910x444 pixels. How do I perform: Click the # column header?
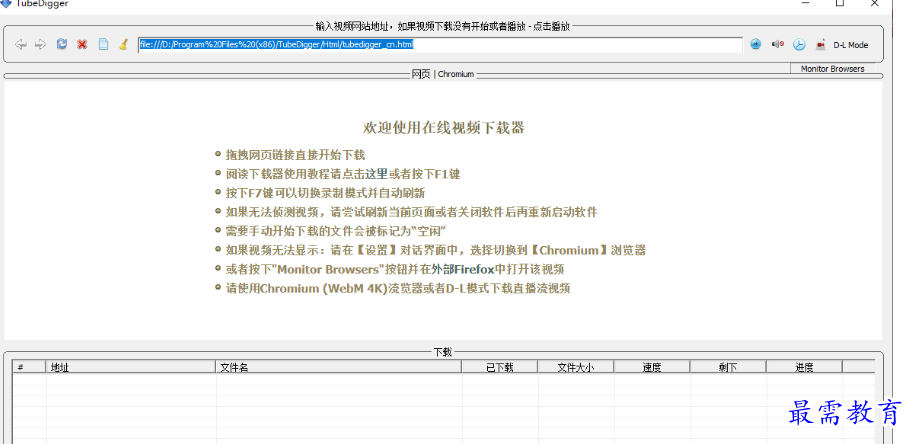[x=30, y=367]
